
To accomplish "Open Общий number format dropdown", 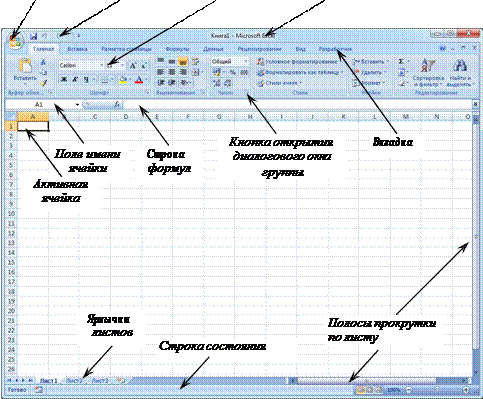I will (246, 61).
